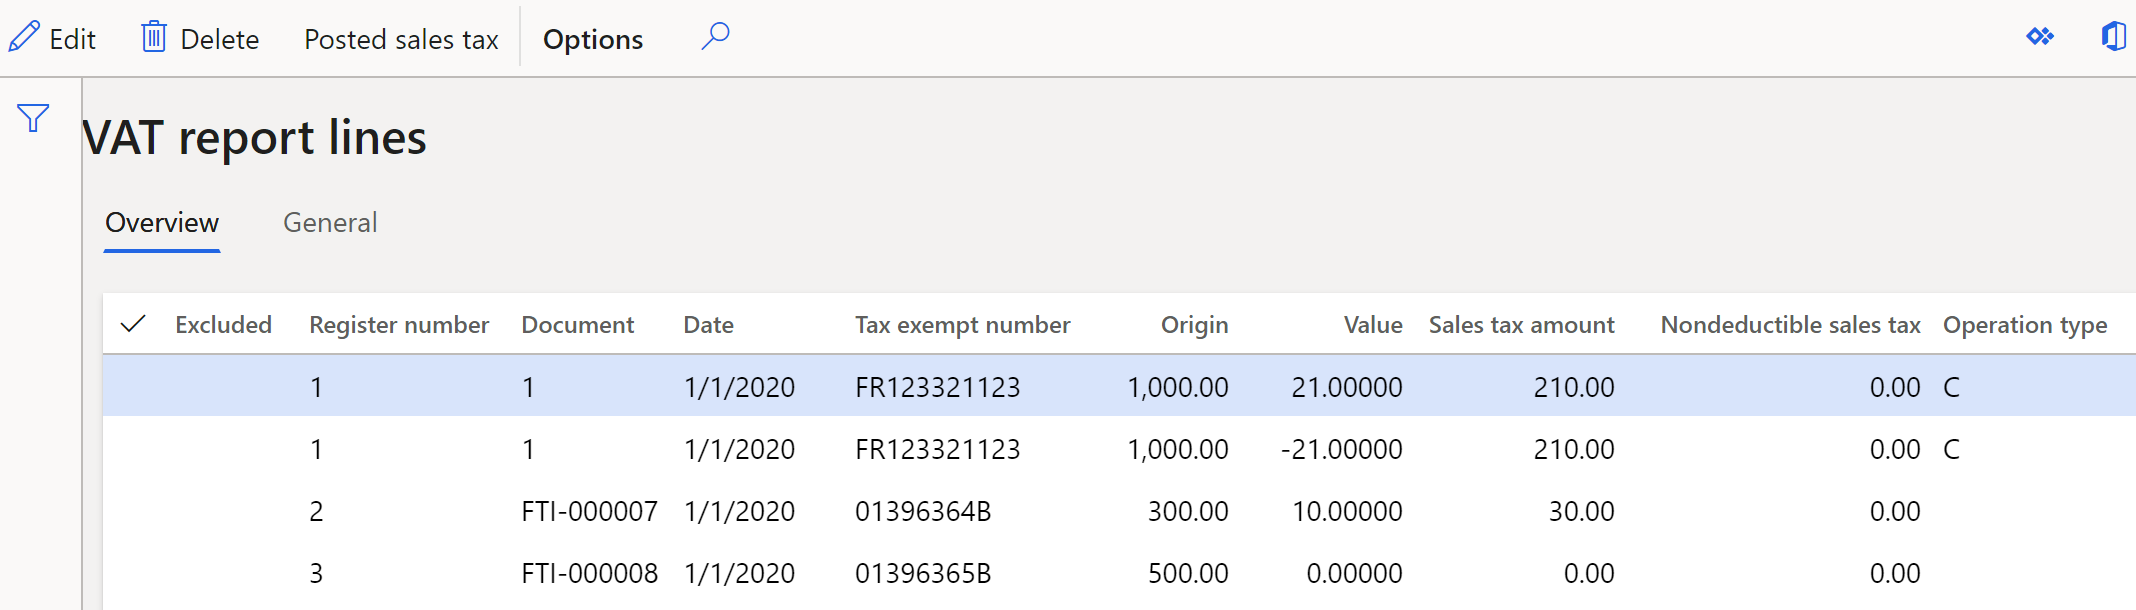
Task: Click the Edit button label
Action: click(73, 39)
